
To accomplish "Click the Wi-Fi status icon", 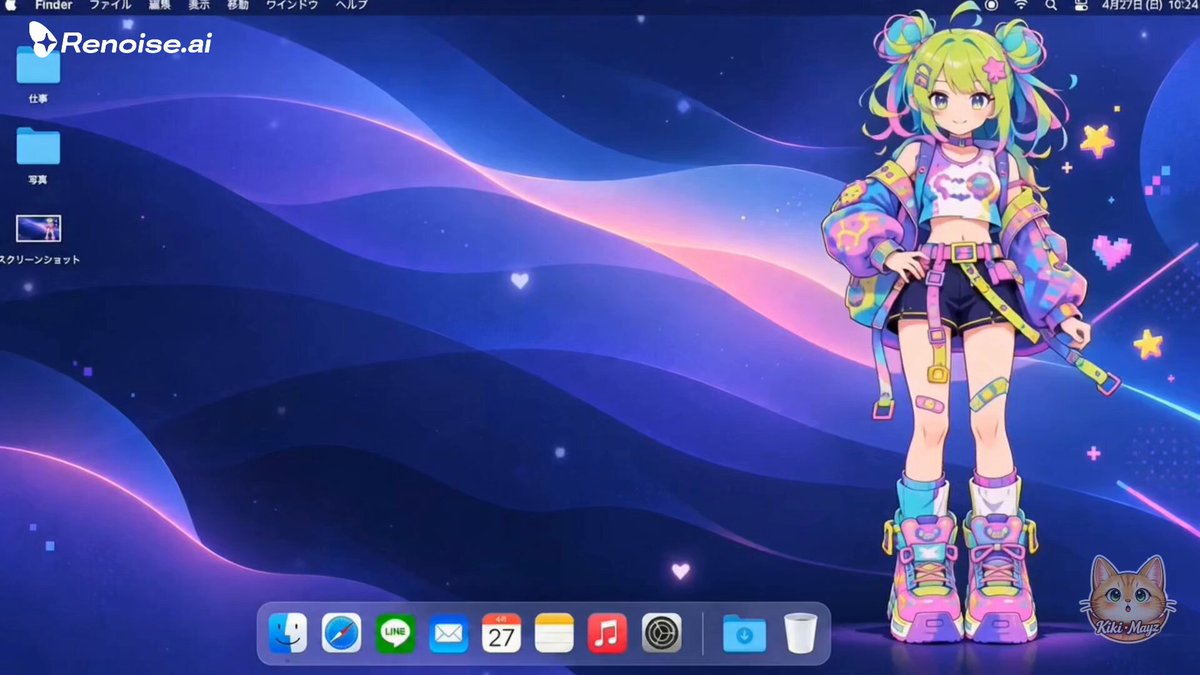I will coord(1021,5).
